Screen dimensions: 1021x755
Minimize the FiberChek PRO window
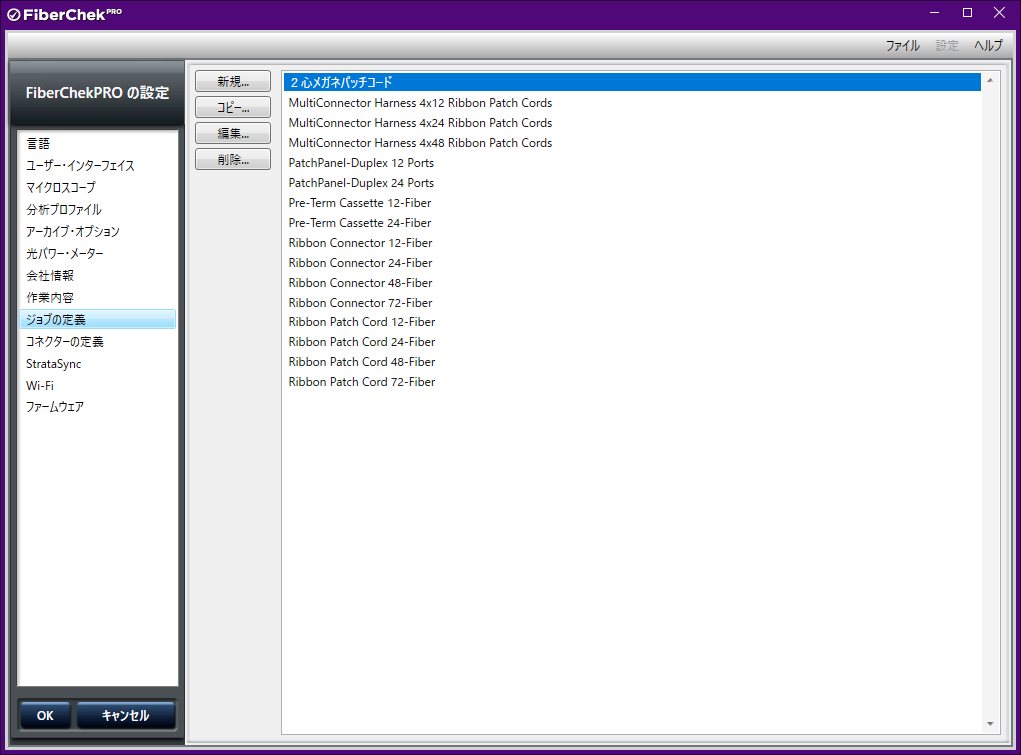934,13
